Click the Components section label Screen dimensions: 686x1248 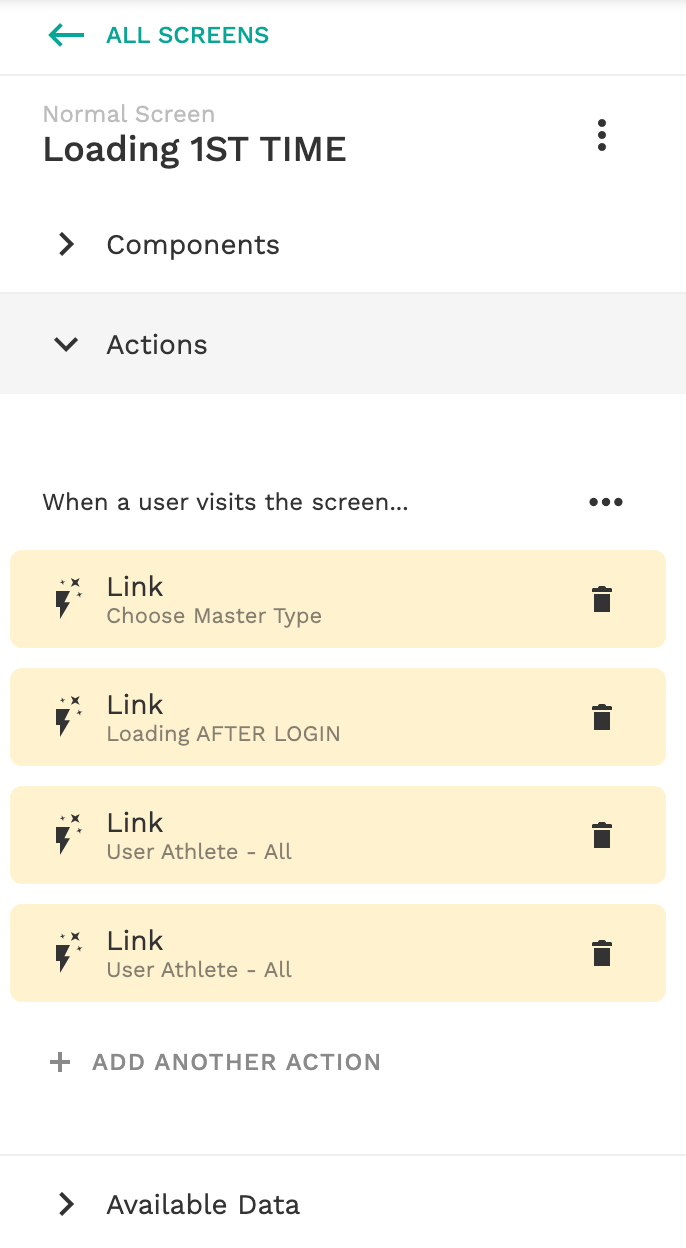tap(193, 245)
